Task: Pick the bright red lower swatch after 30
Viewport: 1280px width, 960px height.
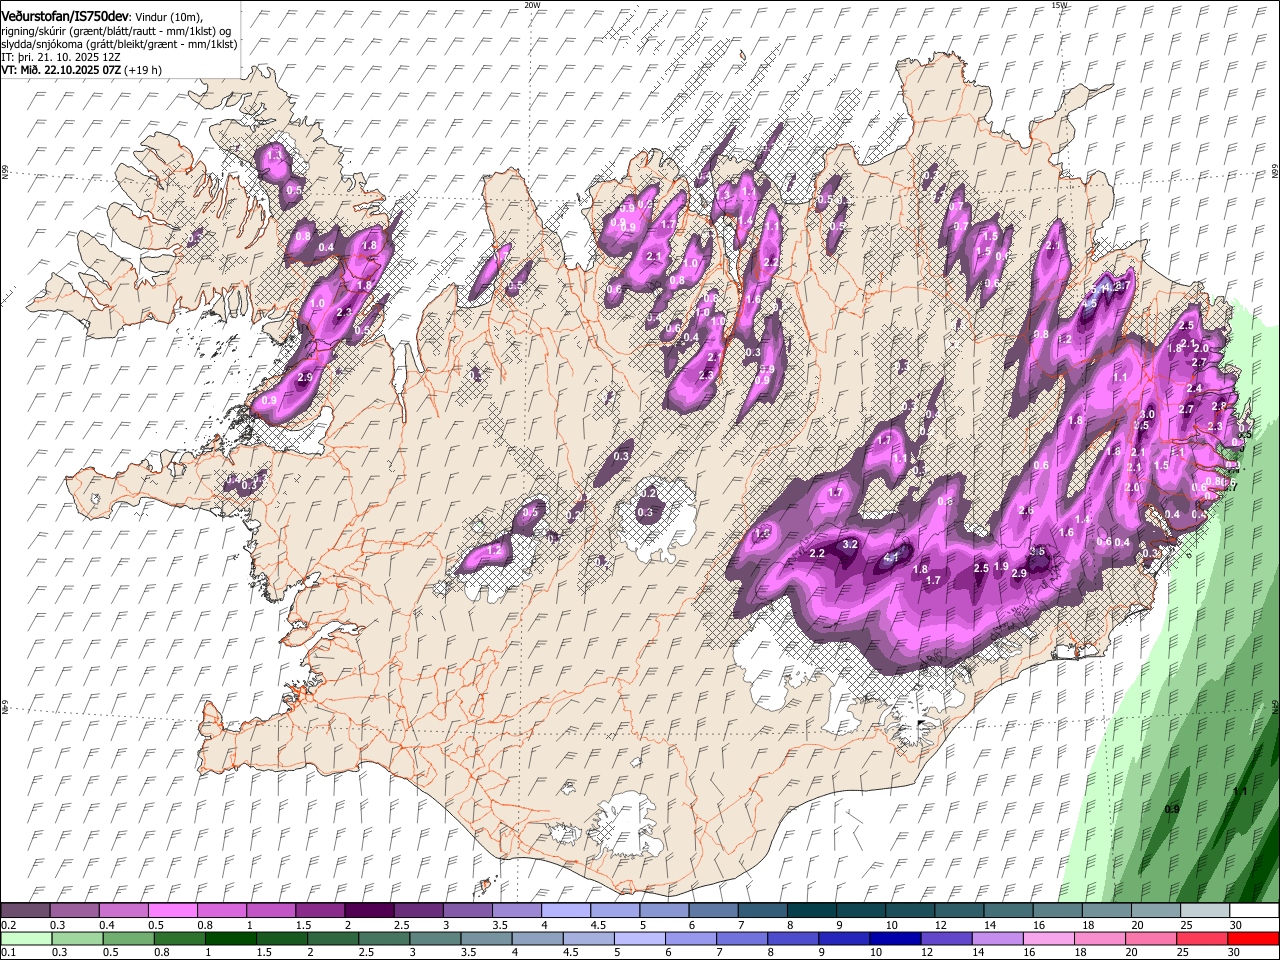Action: 1252,938
